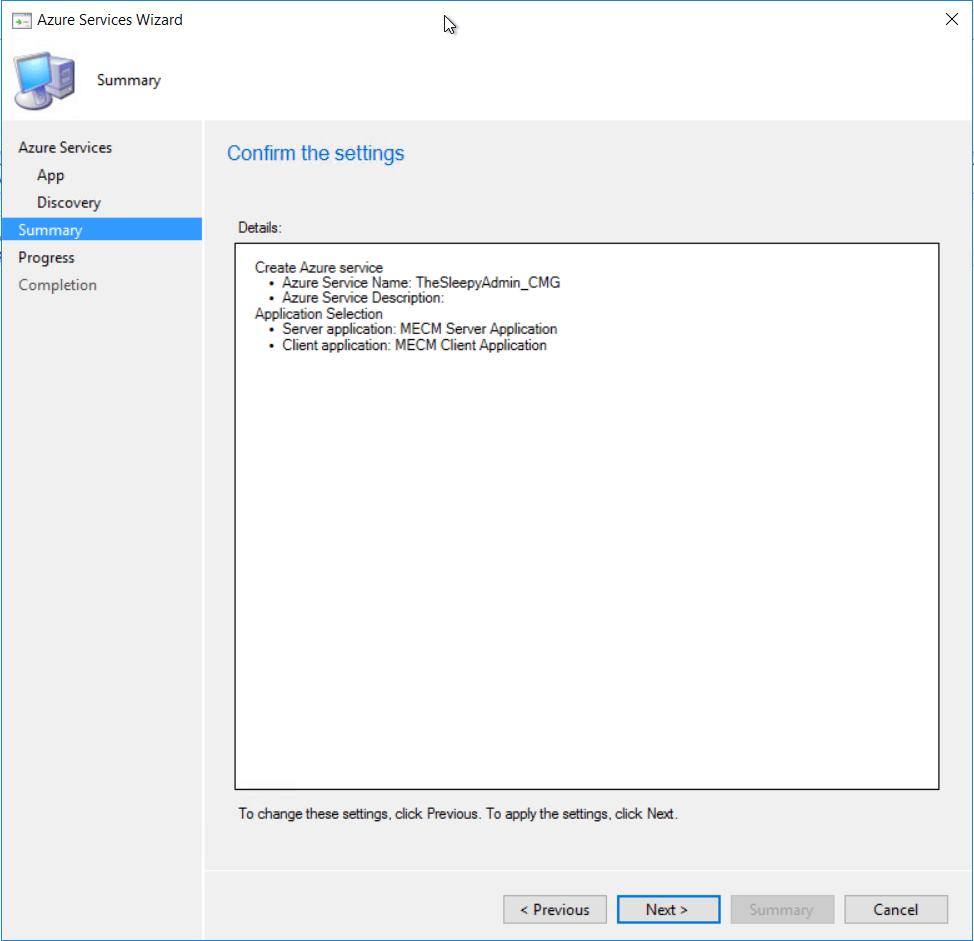Screen dimensions: 974x941
Task: Cancel the Azure Services Wizard
Action: 895,909
